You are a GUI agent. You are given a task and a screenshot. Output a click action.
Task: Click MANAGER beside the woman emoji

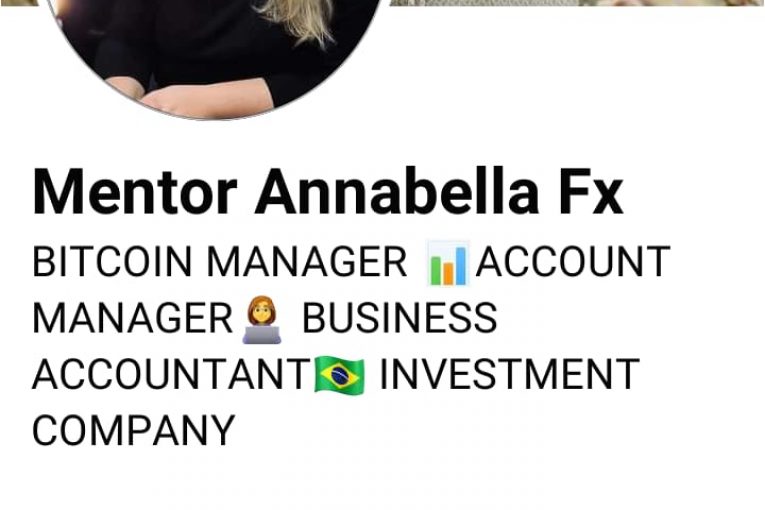click(132, 318)
